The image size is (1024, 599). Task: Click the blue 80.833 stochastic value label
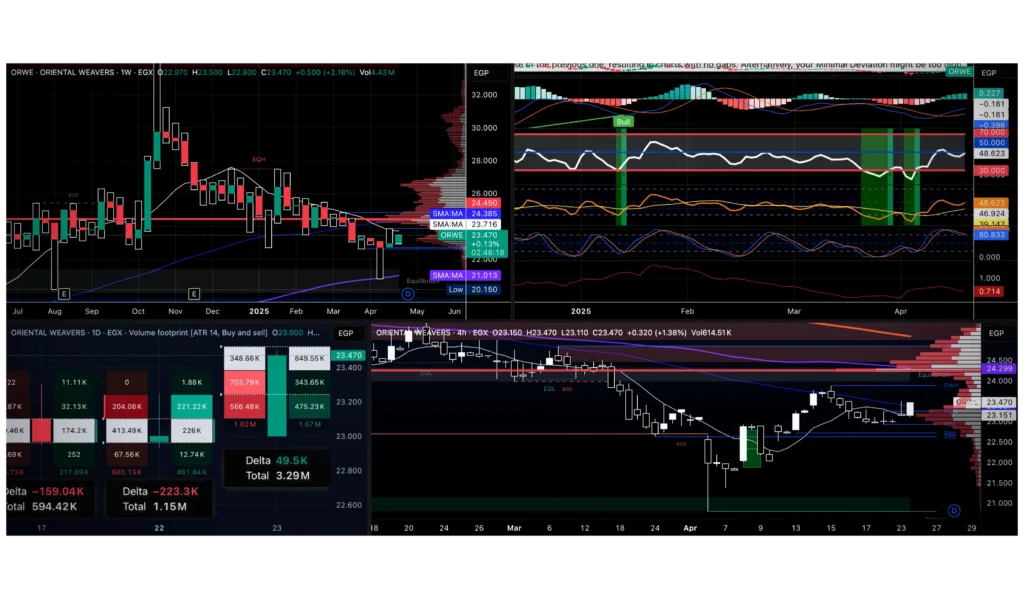point(991,235)
